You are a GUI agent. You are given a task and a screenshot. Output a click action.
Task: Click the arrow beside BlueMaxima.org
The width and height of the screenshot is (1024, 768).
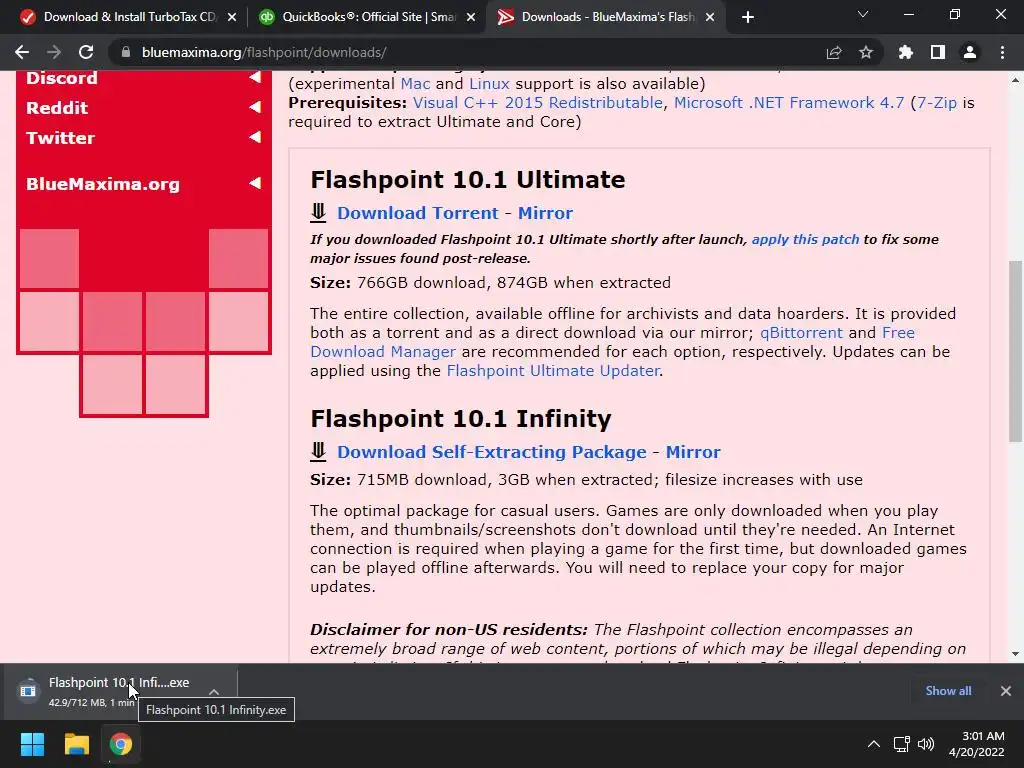[x=255, y=184]
